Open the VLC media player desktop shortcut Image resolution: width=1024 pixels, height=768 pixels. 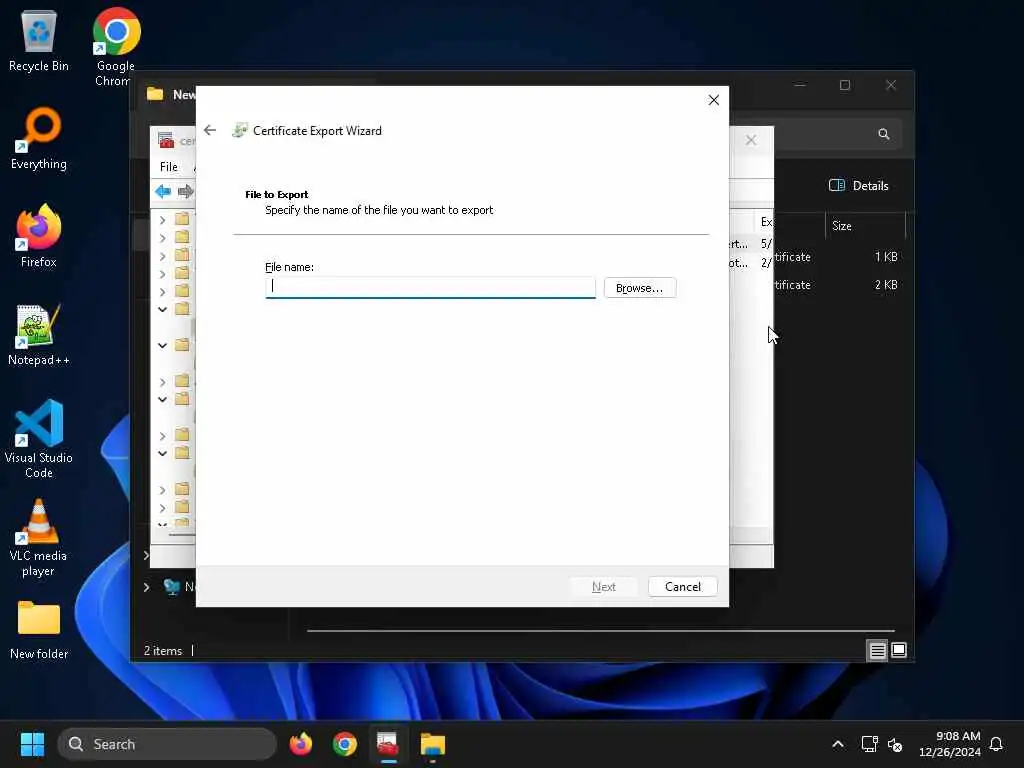(39, 537)
